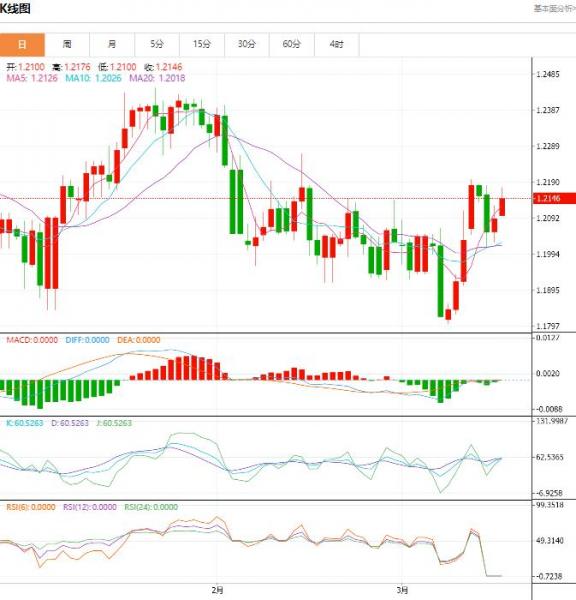
Task: Click the DIFF 0.0000 label
Action: pos(87,340)
